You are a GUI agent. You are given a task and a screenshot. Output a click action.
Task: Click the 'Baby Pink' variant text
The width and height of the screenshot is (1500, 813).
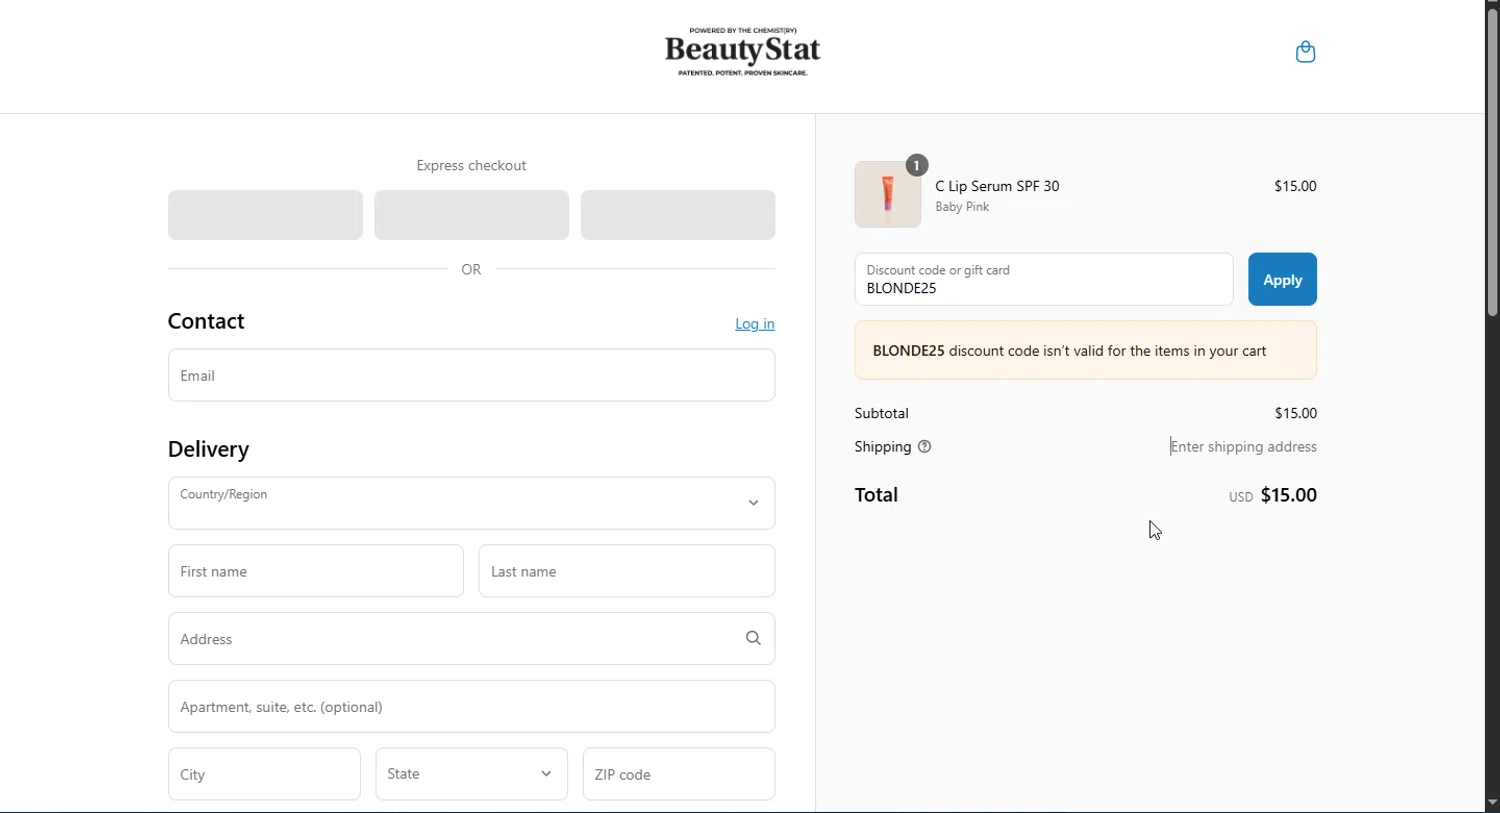[962, 207]
